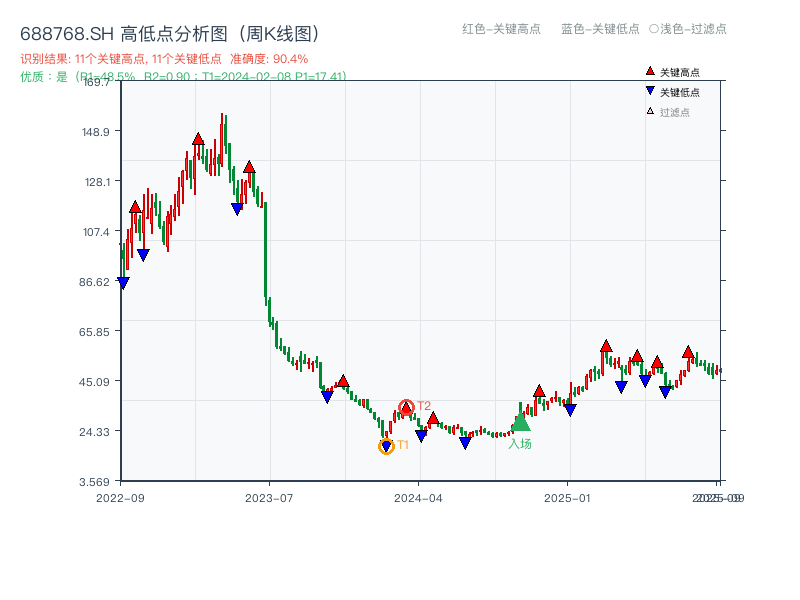Click the 148.9 y-axis label
The height and width of the screenshot is (600, 800).
pos(96,132)
